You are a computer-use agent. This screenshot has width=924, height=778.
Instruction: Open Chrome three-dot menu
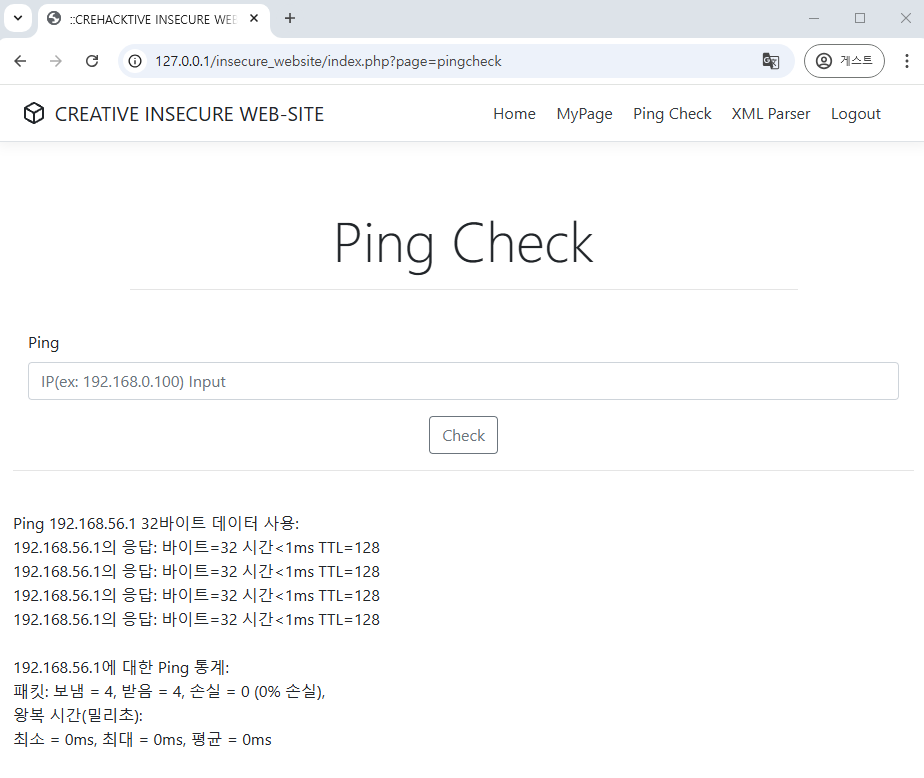(907, 61)
